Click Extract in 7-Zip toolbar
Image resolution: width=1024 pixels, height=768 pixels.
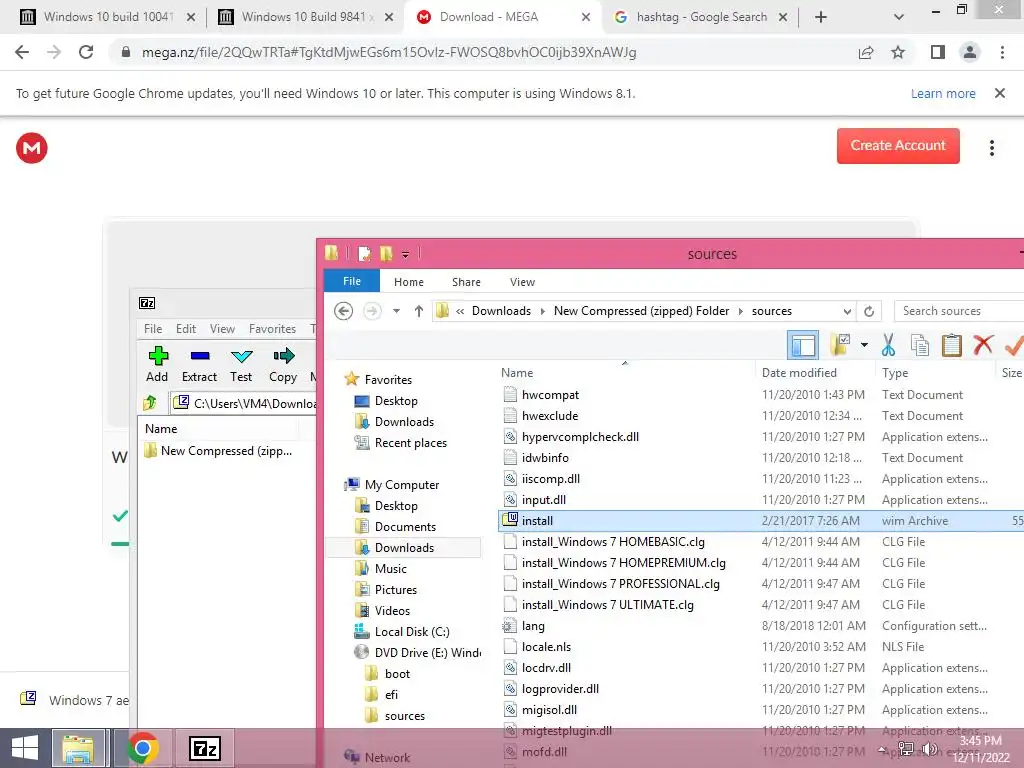(199, 365)
